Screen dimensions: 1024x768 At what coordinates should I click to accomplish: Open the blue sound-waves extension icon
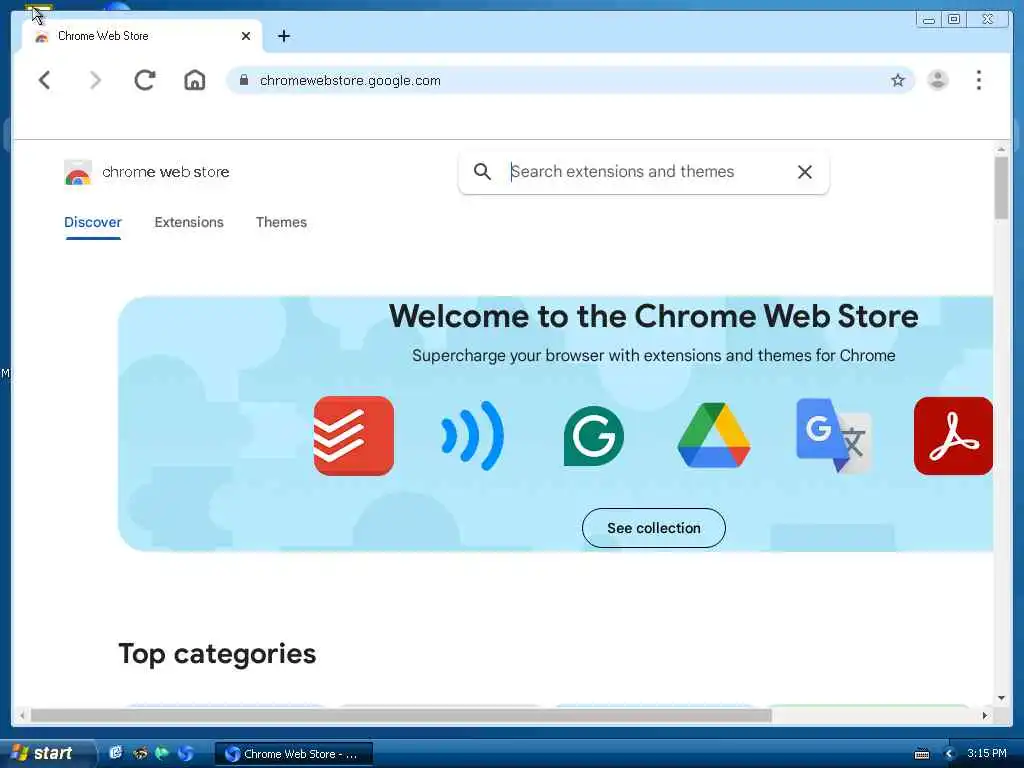tap(473, 436)
